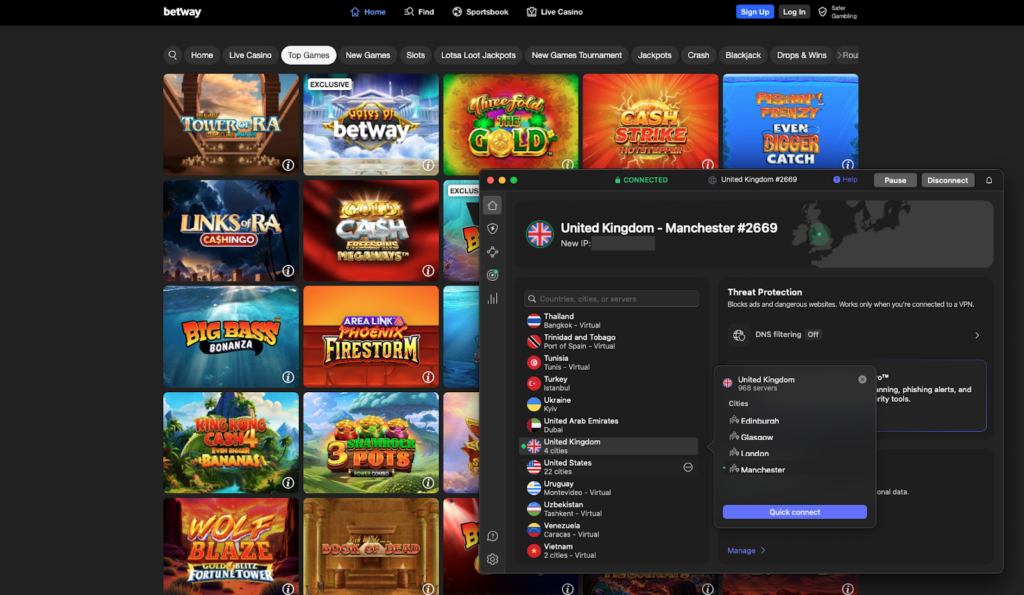Click the minus icon beside United States
The height and width of the screenshot is (595, 1024).
[x=688, y=467]
